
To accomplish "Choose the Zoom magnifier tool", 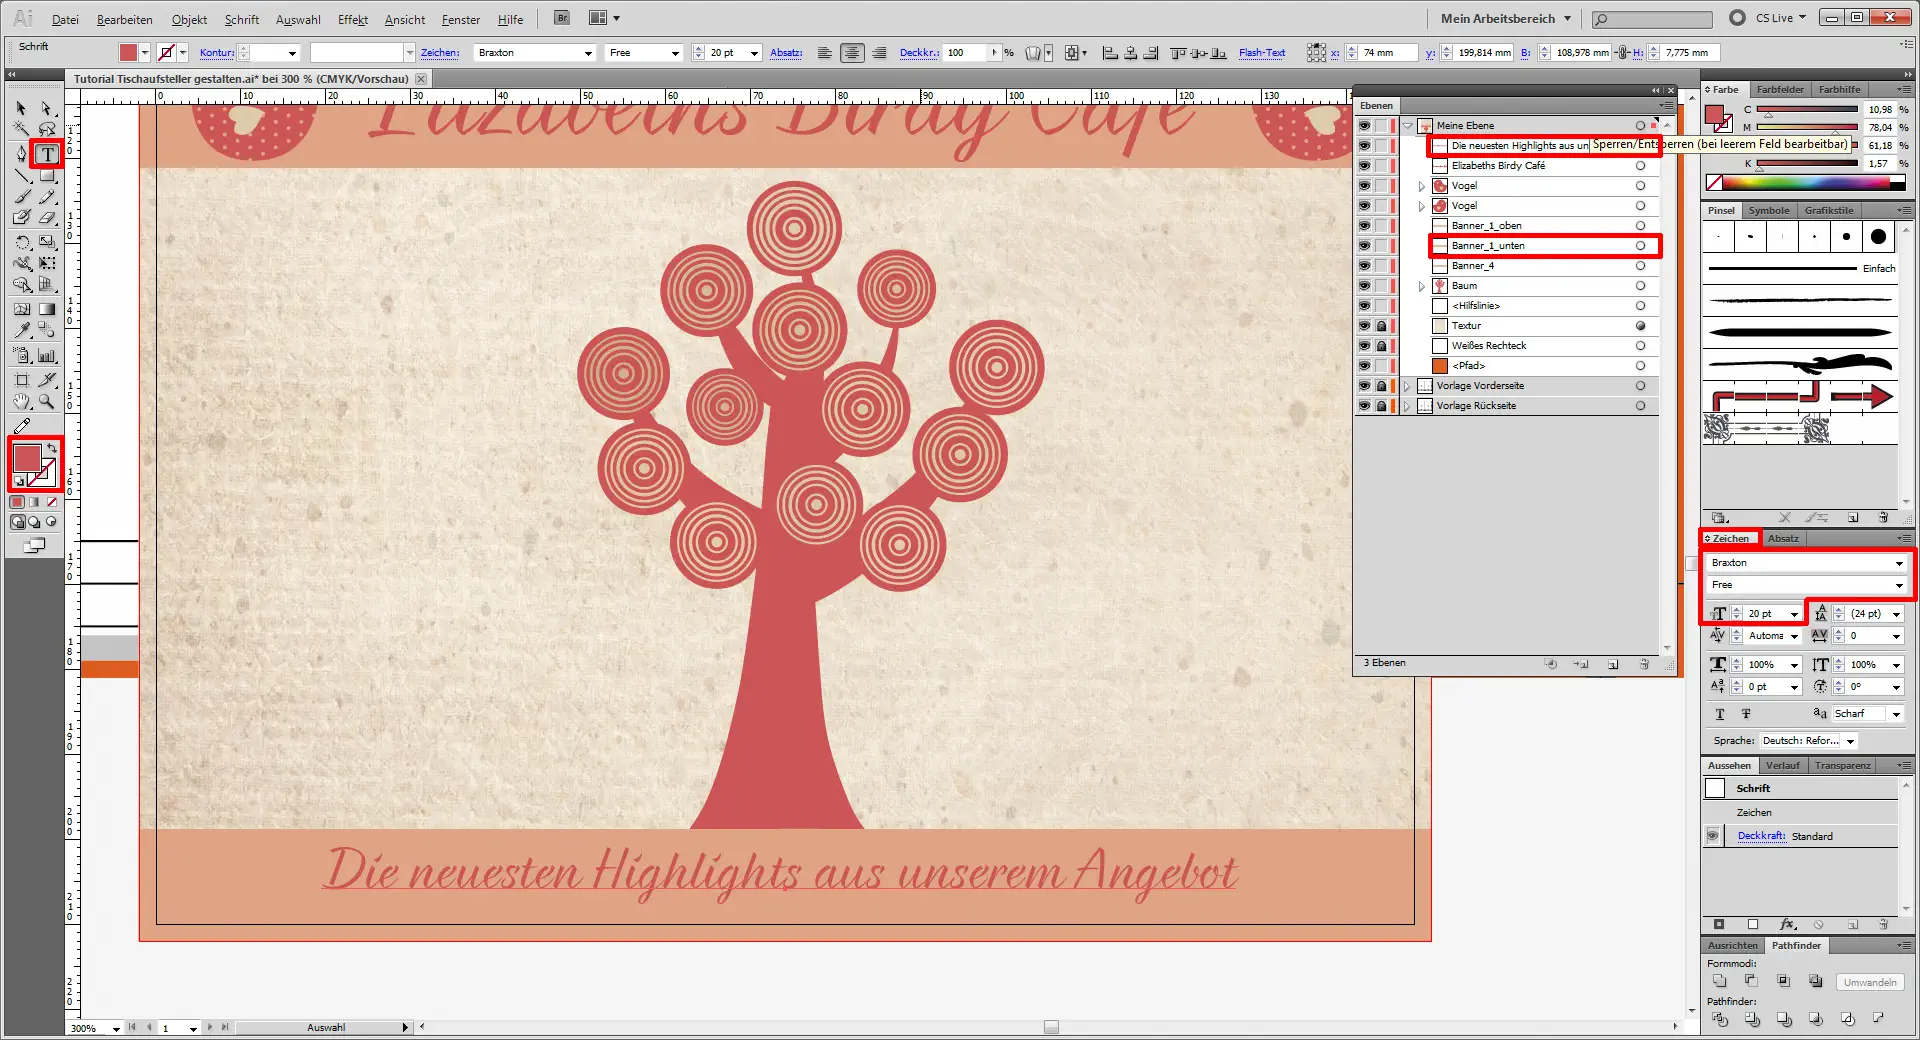I will pyautogui.click(x=47, y=402).
